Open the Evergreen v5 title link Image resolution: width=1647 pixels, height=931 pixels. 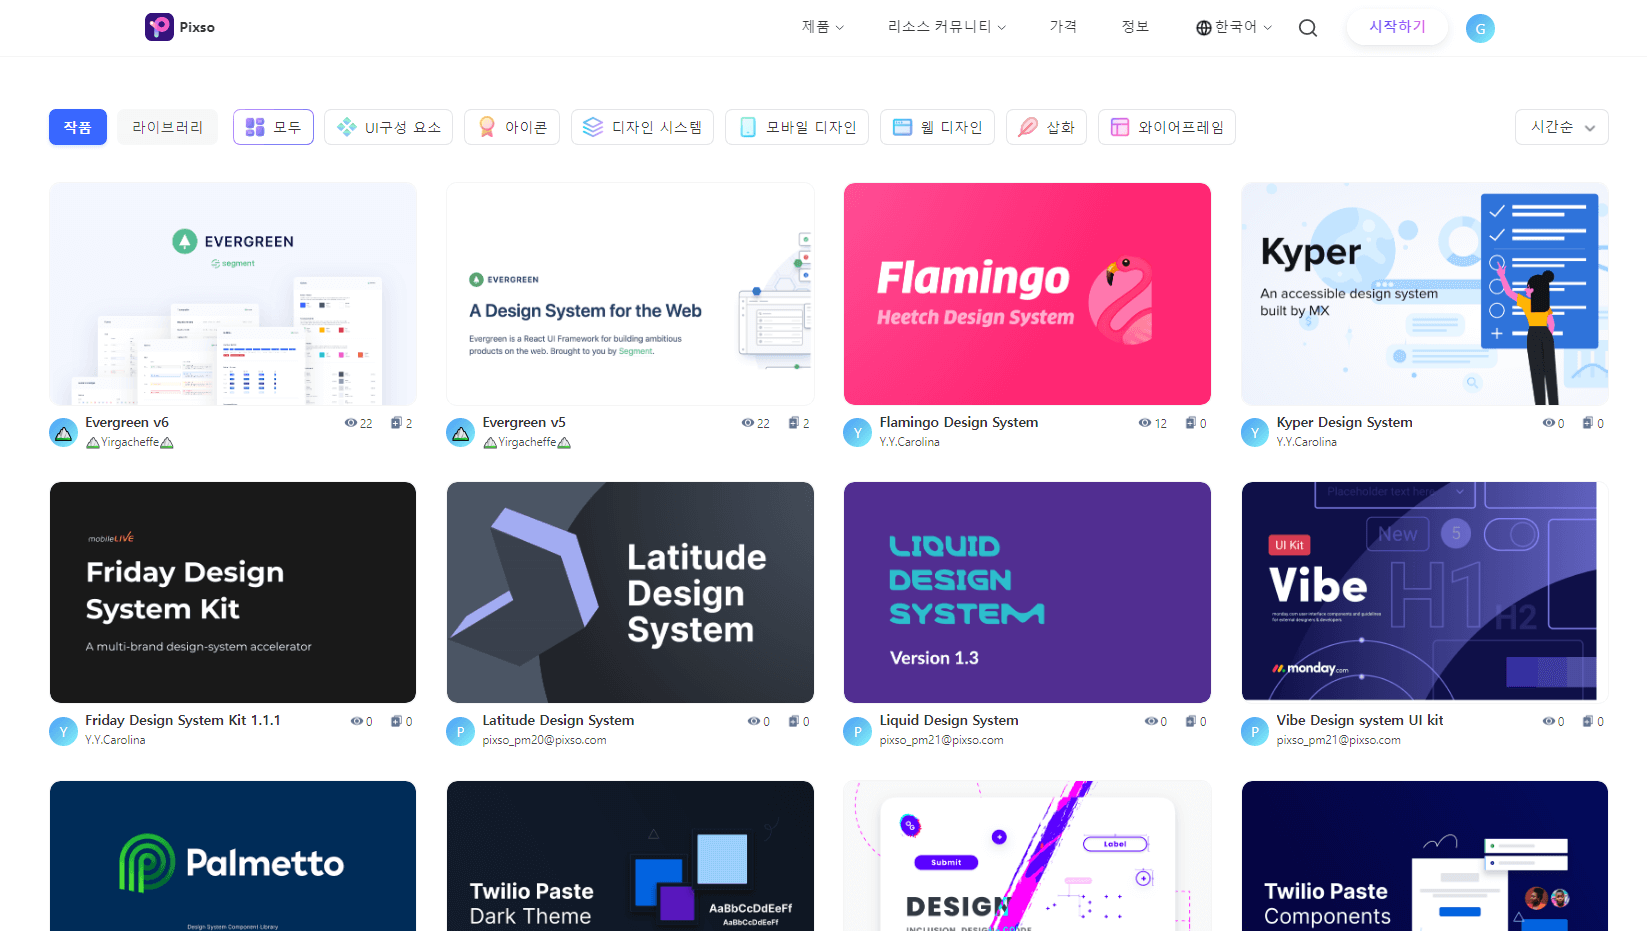[x=524, y=422]
